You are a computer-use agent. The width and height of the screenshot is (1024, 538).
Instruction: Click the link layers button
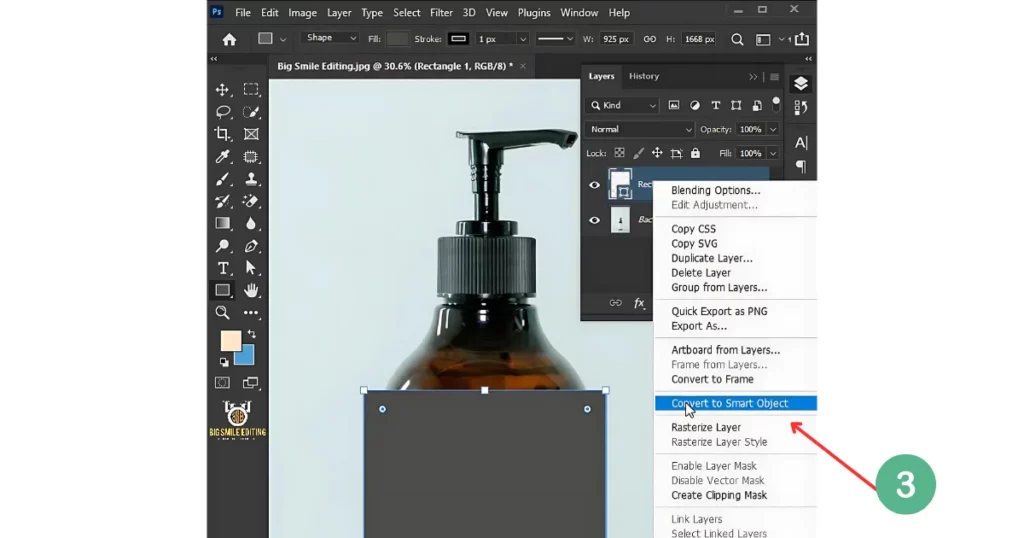click(x=615, y=303)
